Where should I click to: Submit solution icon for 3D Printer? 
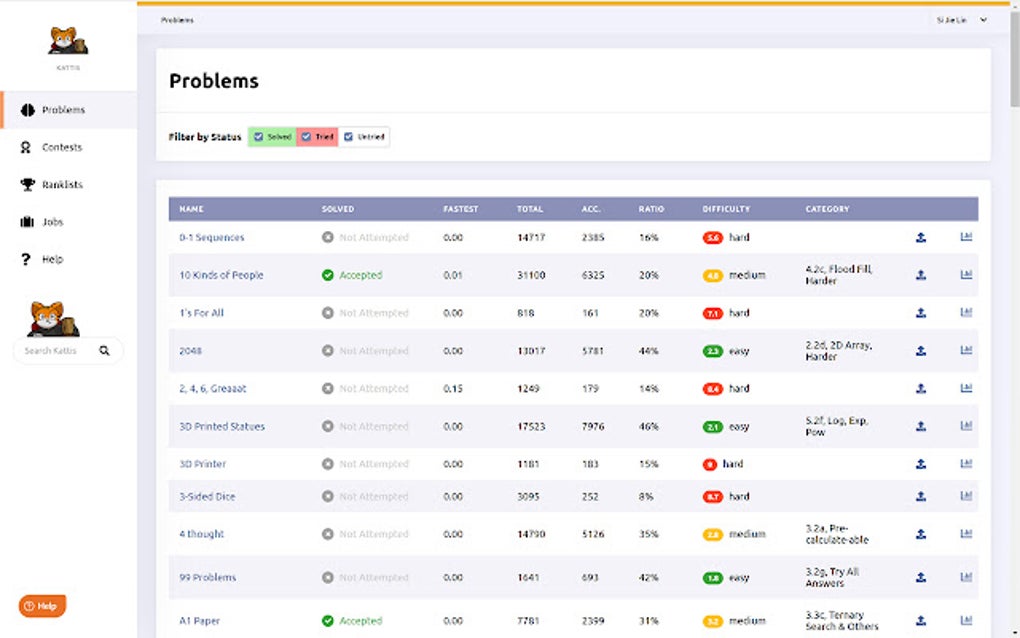click(920, 464)
